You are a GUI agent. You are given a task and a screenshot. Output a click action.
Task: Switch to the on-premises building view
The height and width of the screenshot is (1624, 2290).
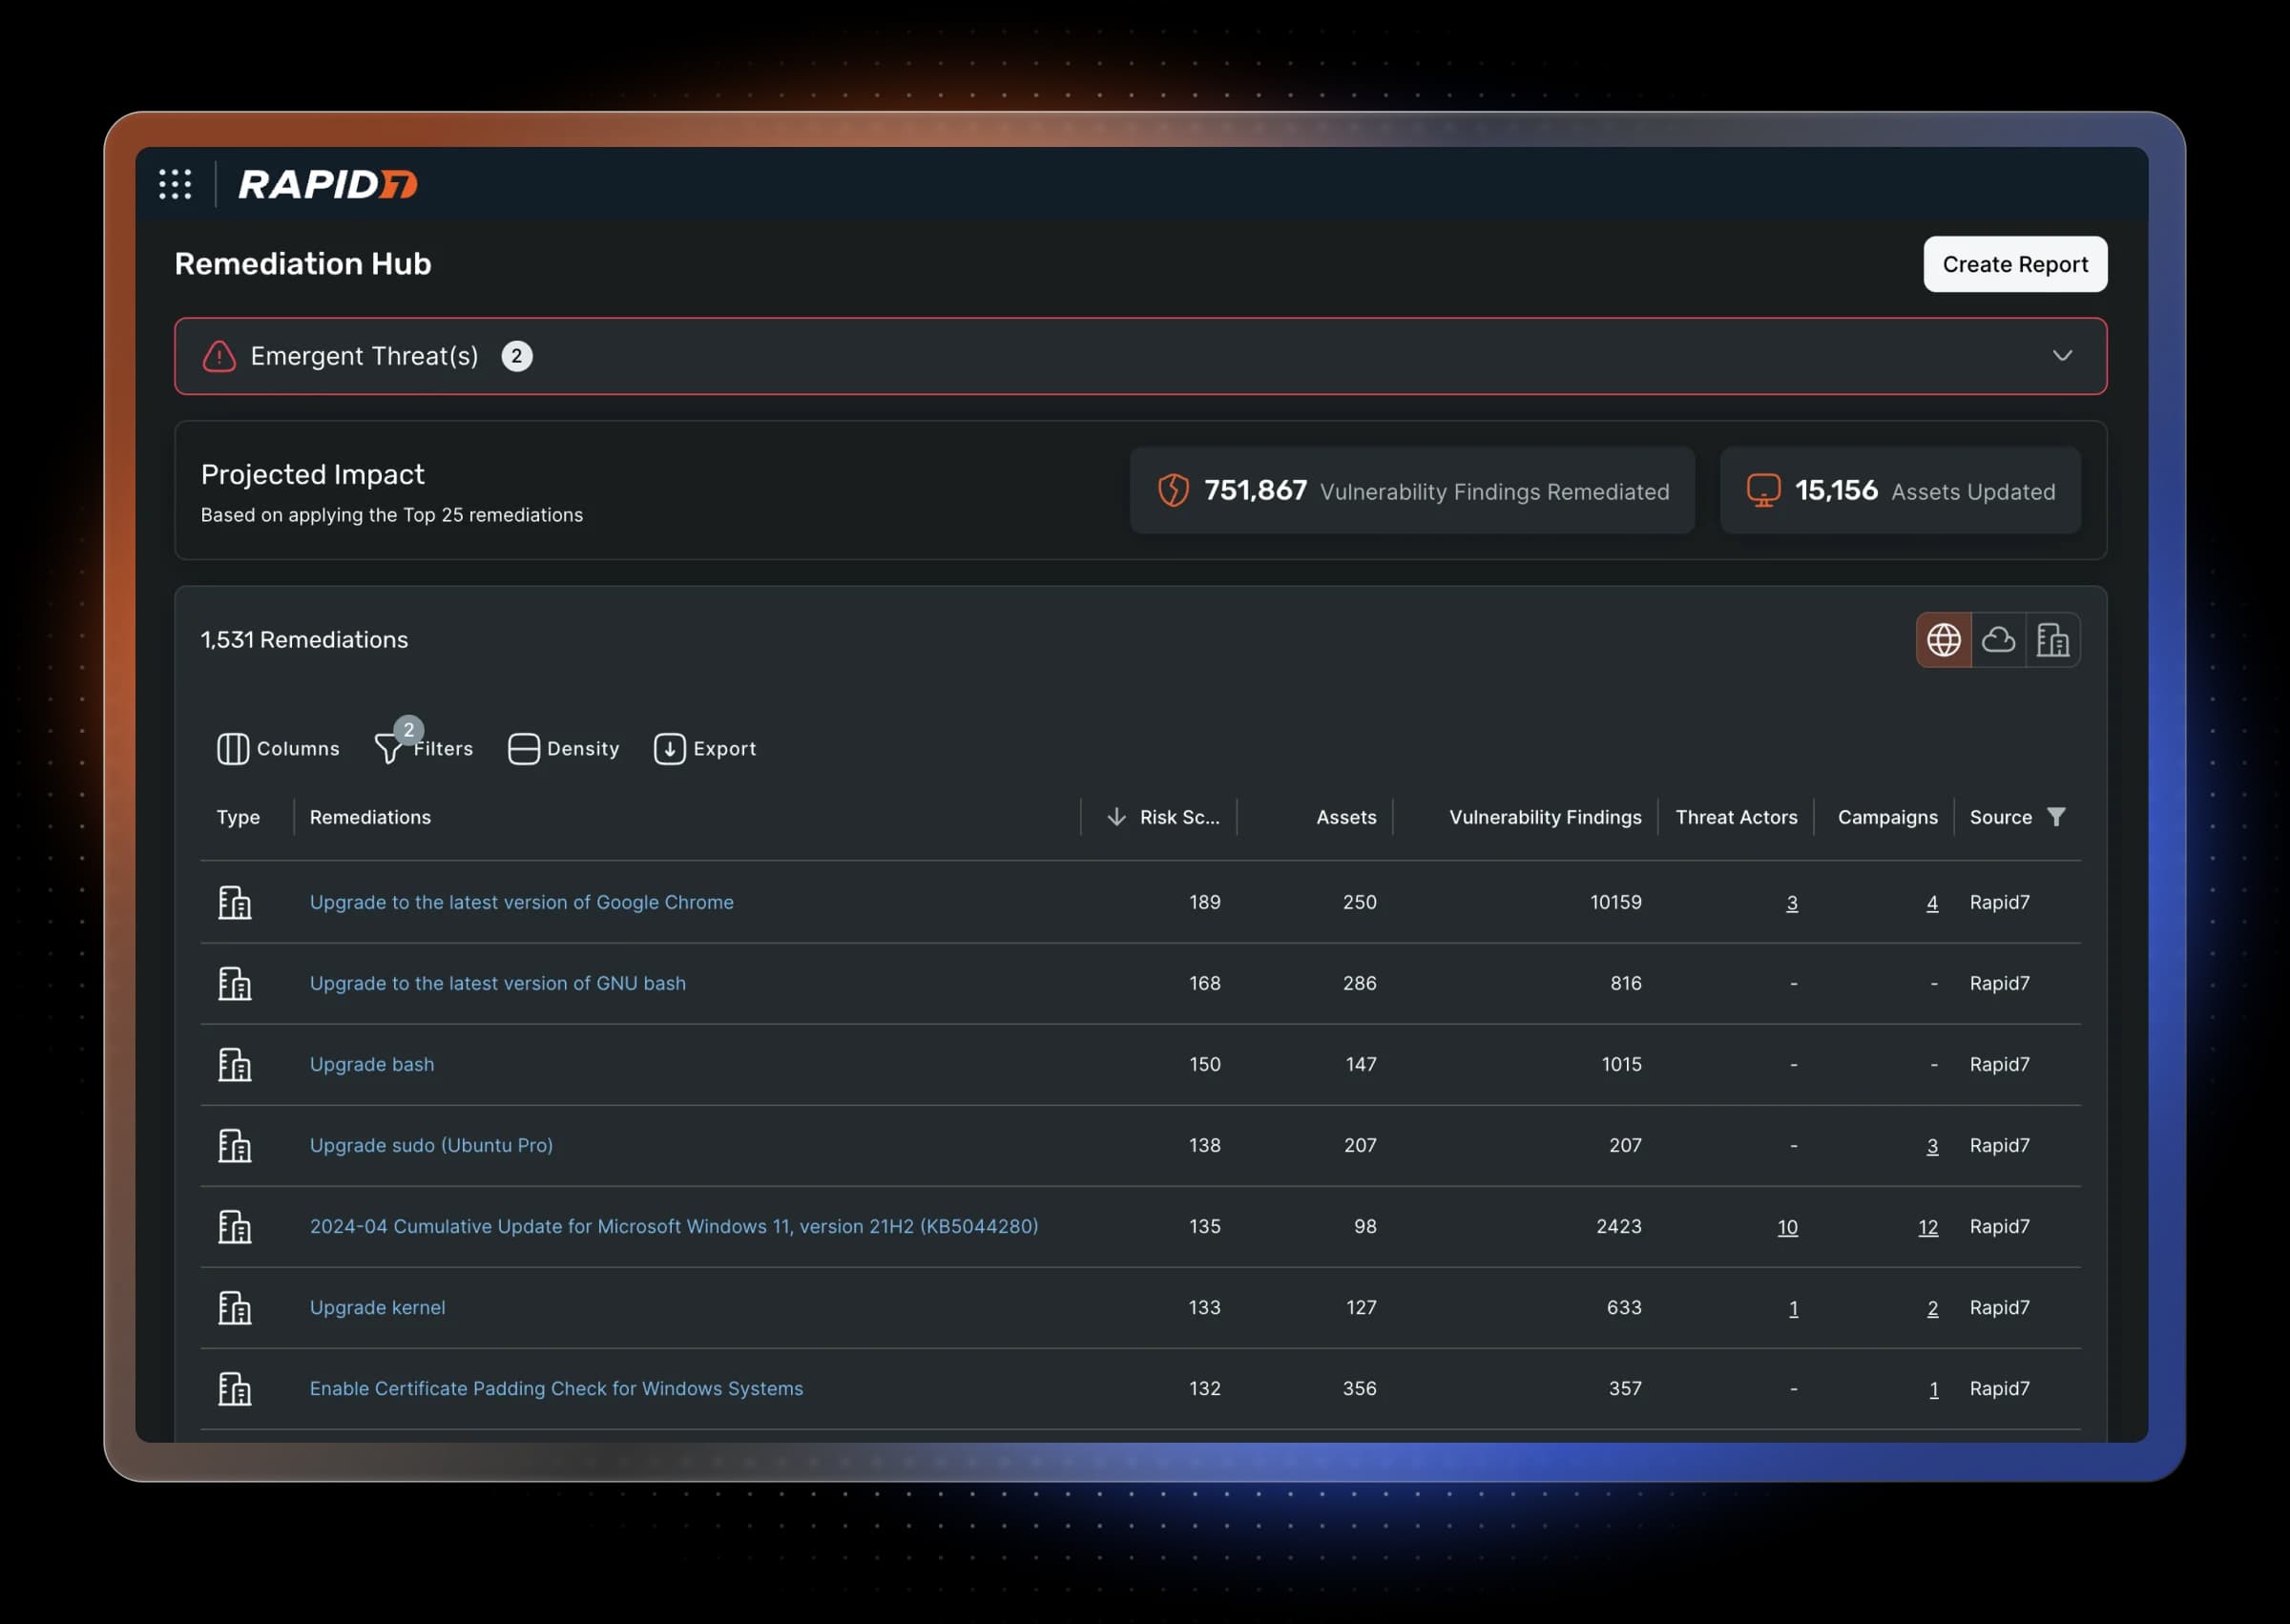(2052, 640)
